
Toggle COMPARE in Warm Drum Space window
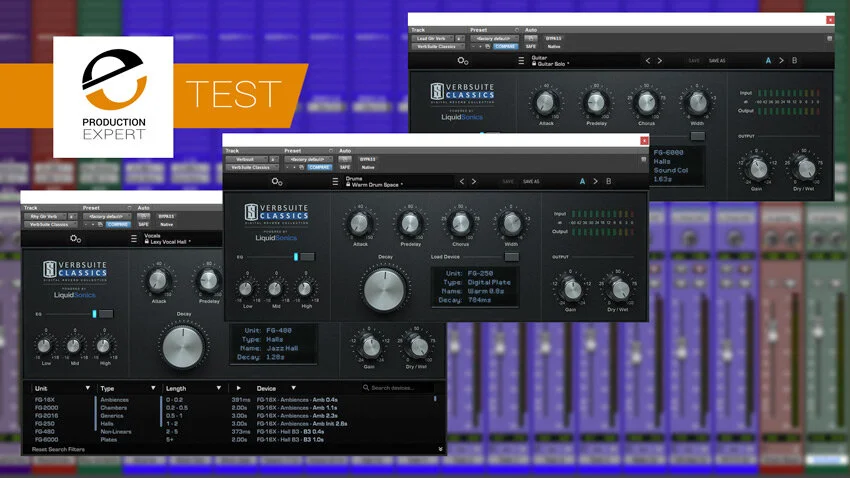(x=319, y=167)
